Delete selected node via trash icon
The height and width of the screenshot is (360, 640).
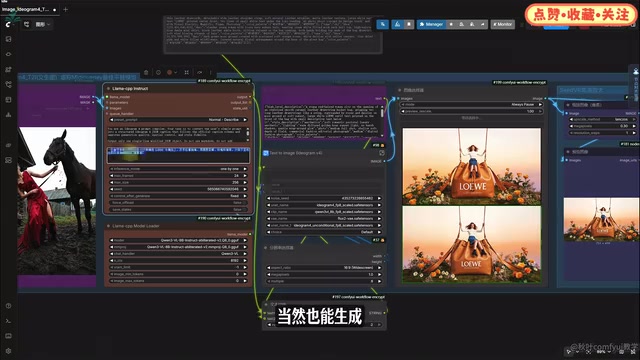(x=146, y=73)
